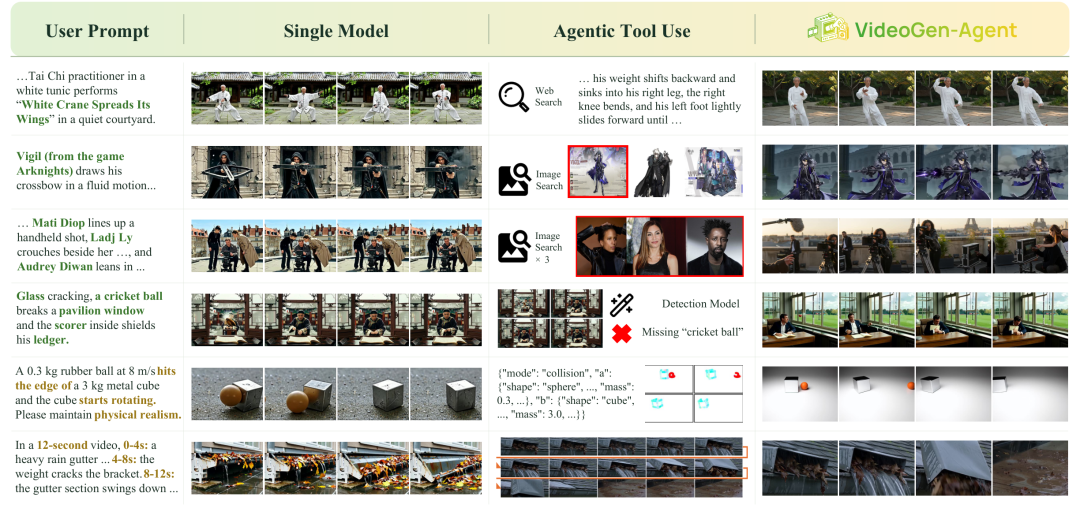Viewport: 1080px width, 508px height.
Task: Open the first VideoGen-Agent gutter frame
Action: 800,468
